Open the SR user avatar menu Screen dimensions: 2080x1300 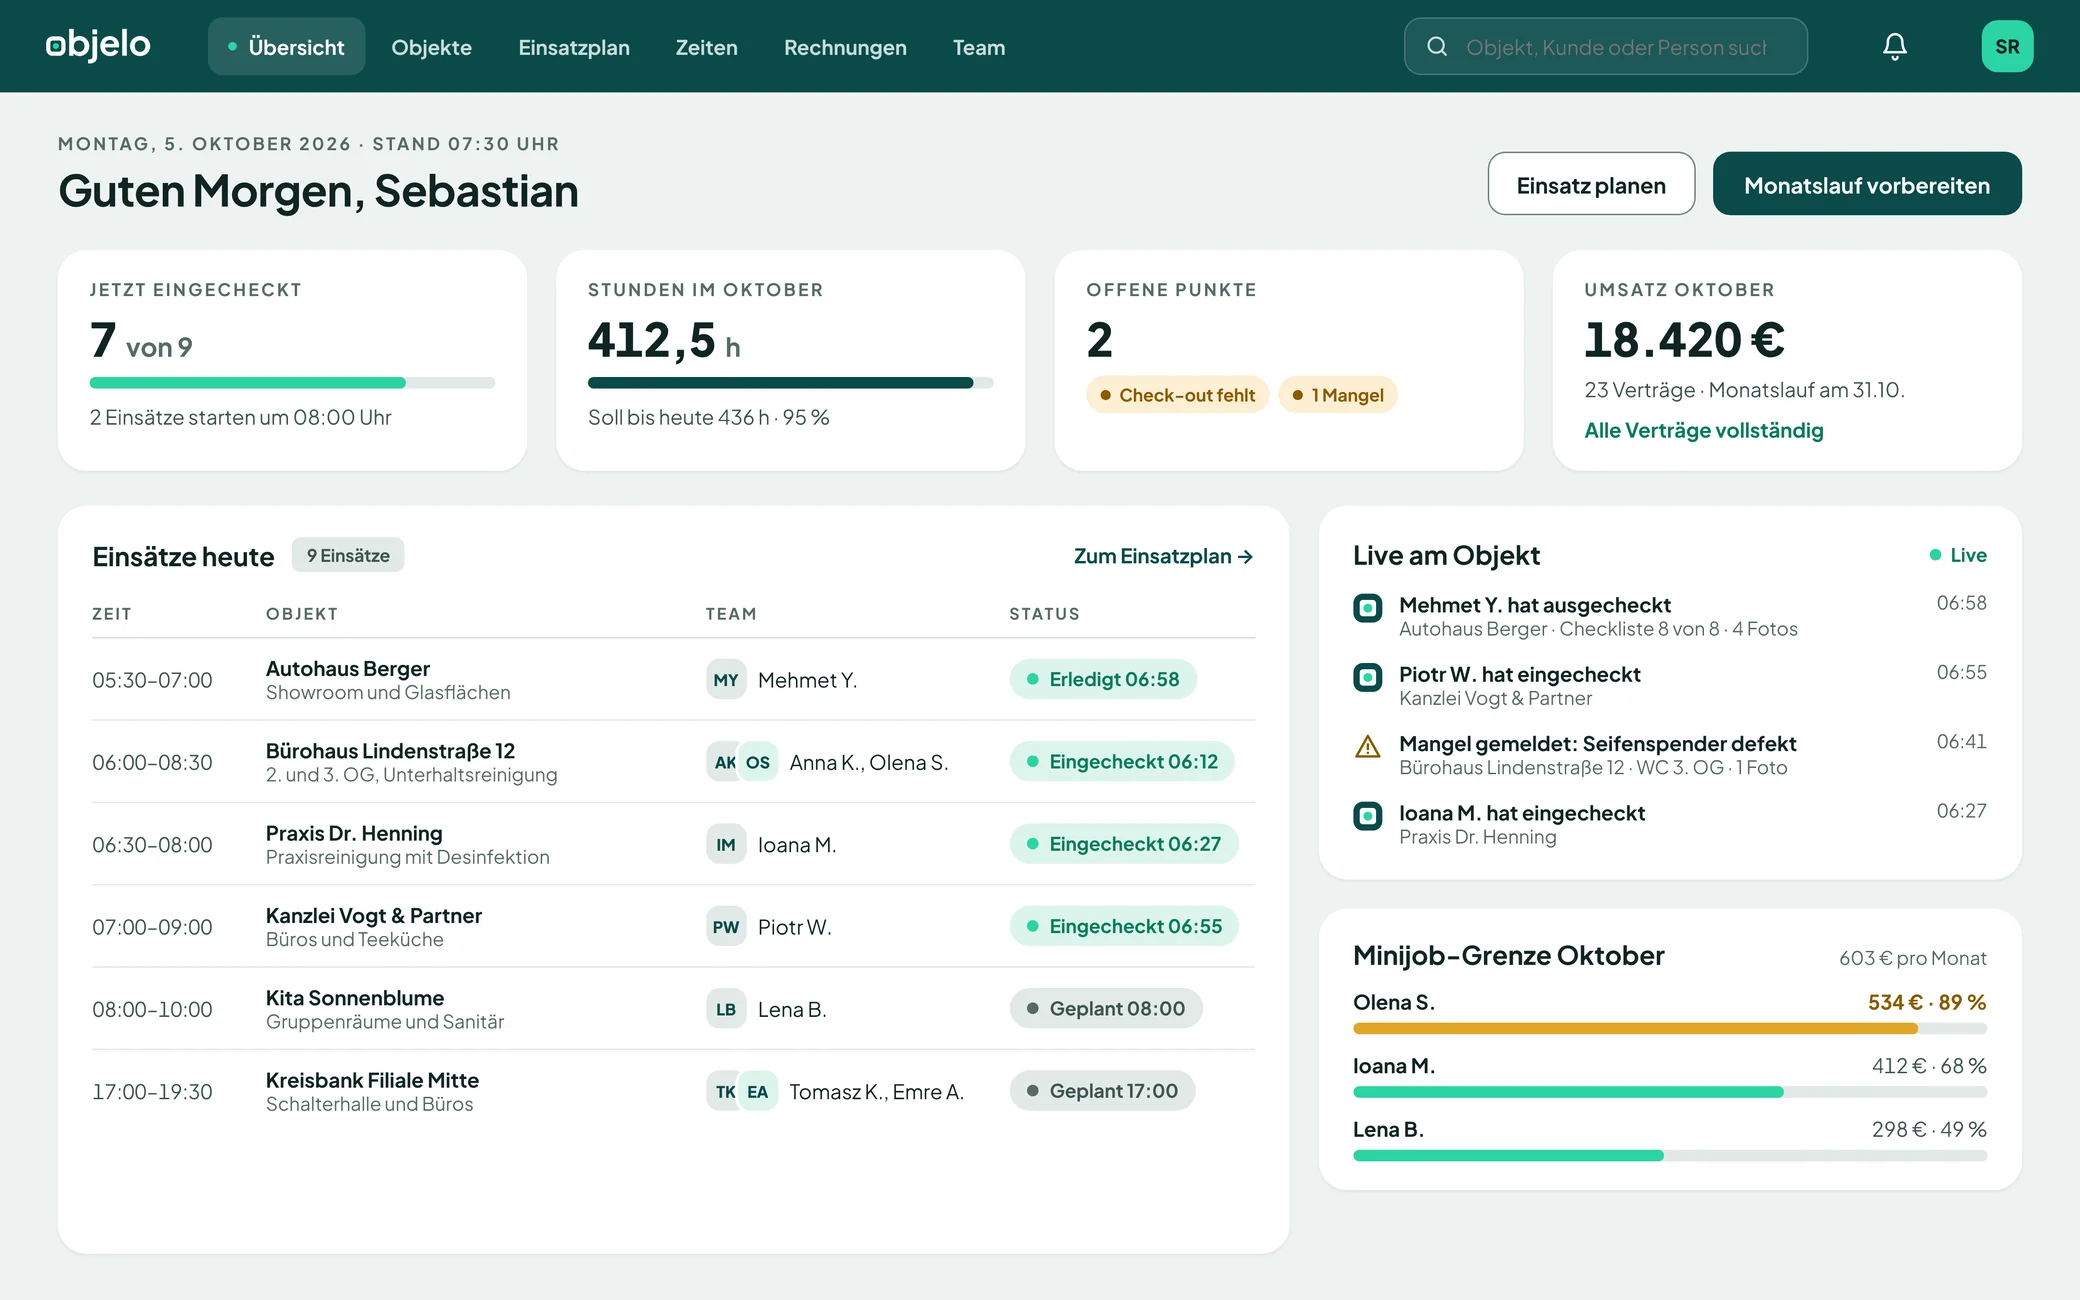(x=2007, y=47)
